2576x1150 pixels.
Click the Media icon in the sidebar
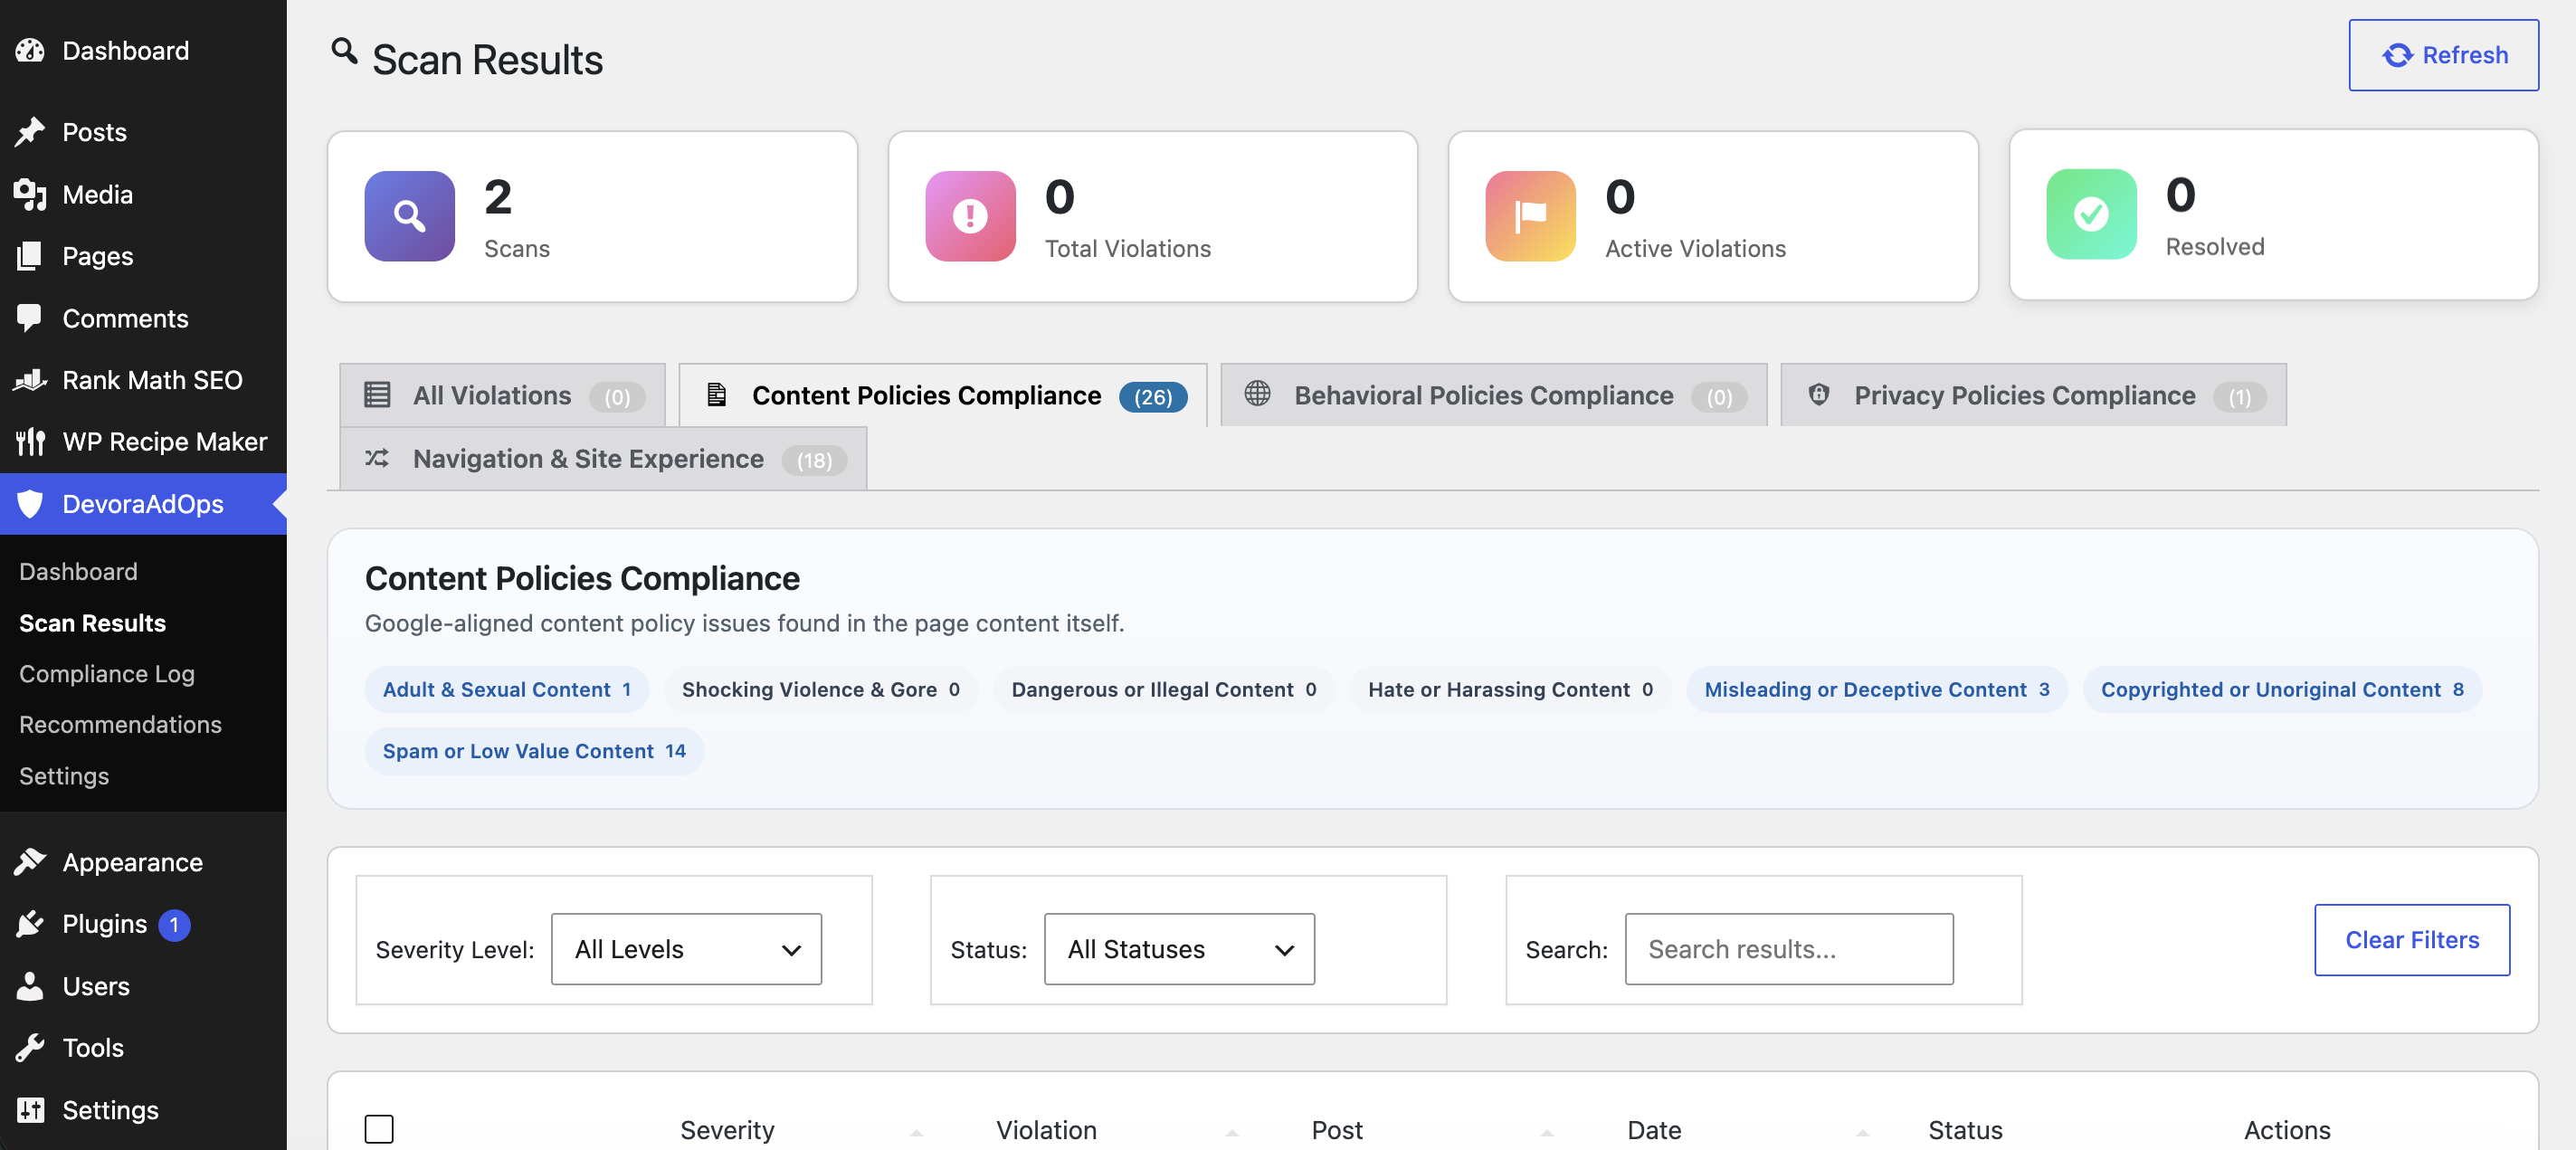click(30, 194)
